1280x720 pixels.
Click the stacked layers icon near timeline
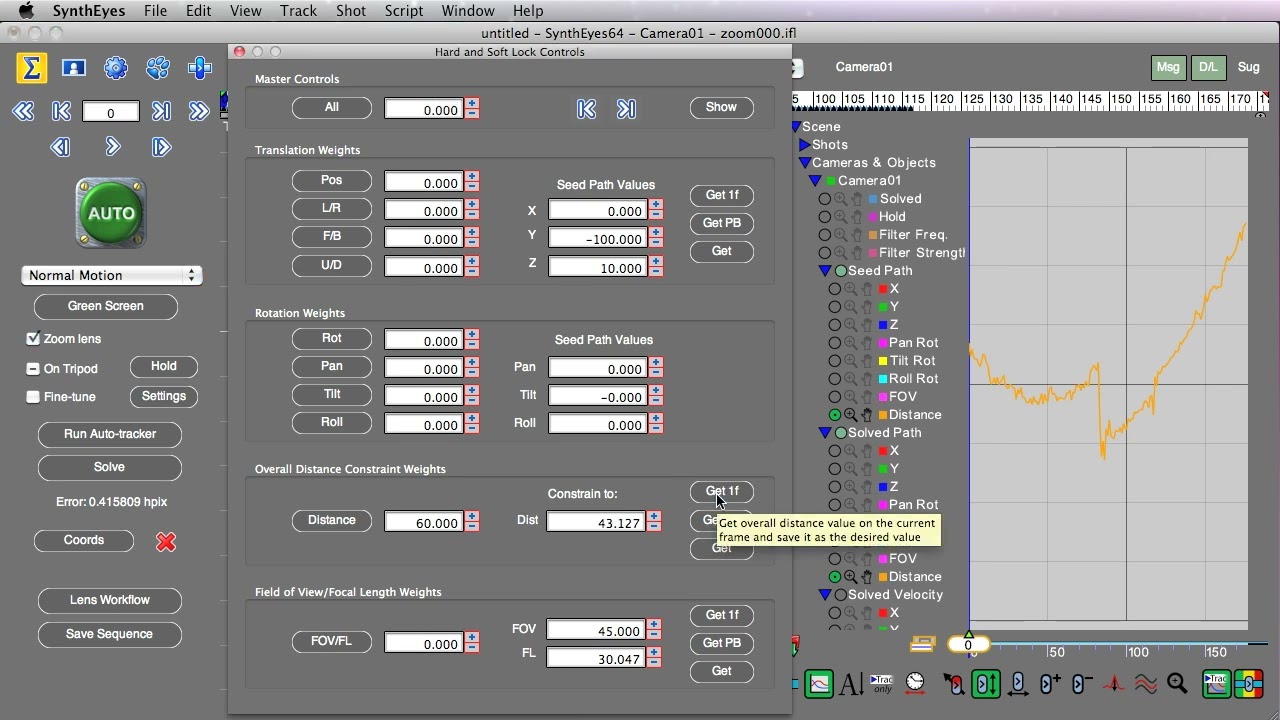[x=922, y=645]
